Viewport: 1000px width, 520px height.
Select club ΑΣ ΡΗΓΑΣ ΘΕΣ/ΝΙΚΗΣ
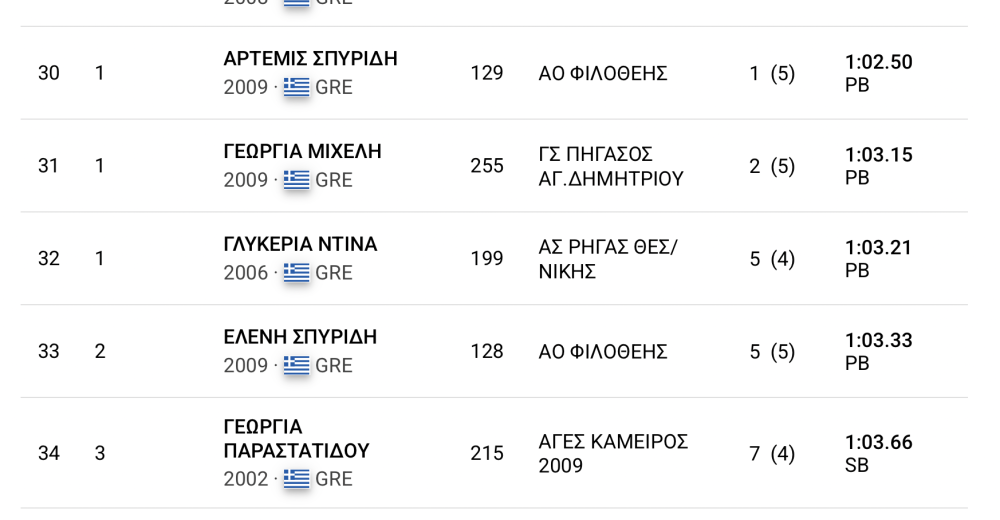click(608, 259)
